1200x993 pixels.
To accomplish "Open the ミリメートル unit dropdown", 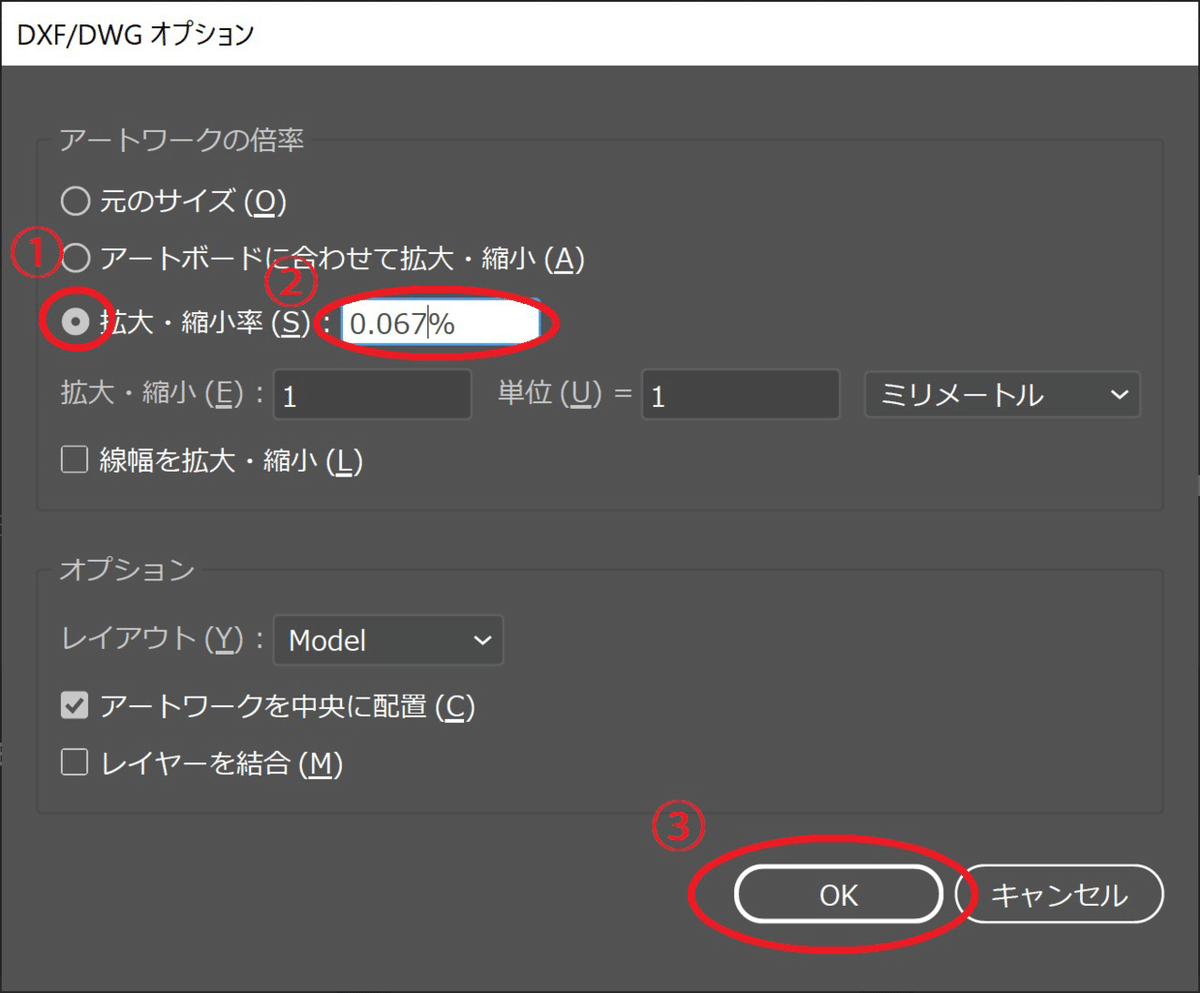I will click(x=1000, y=394).
